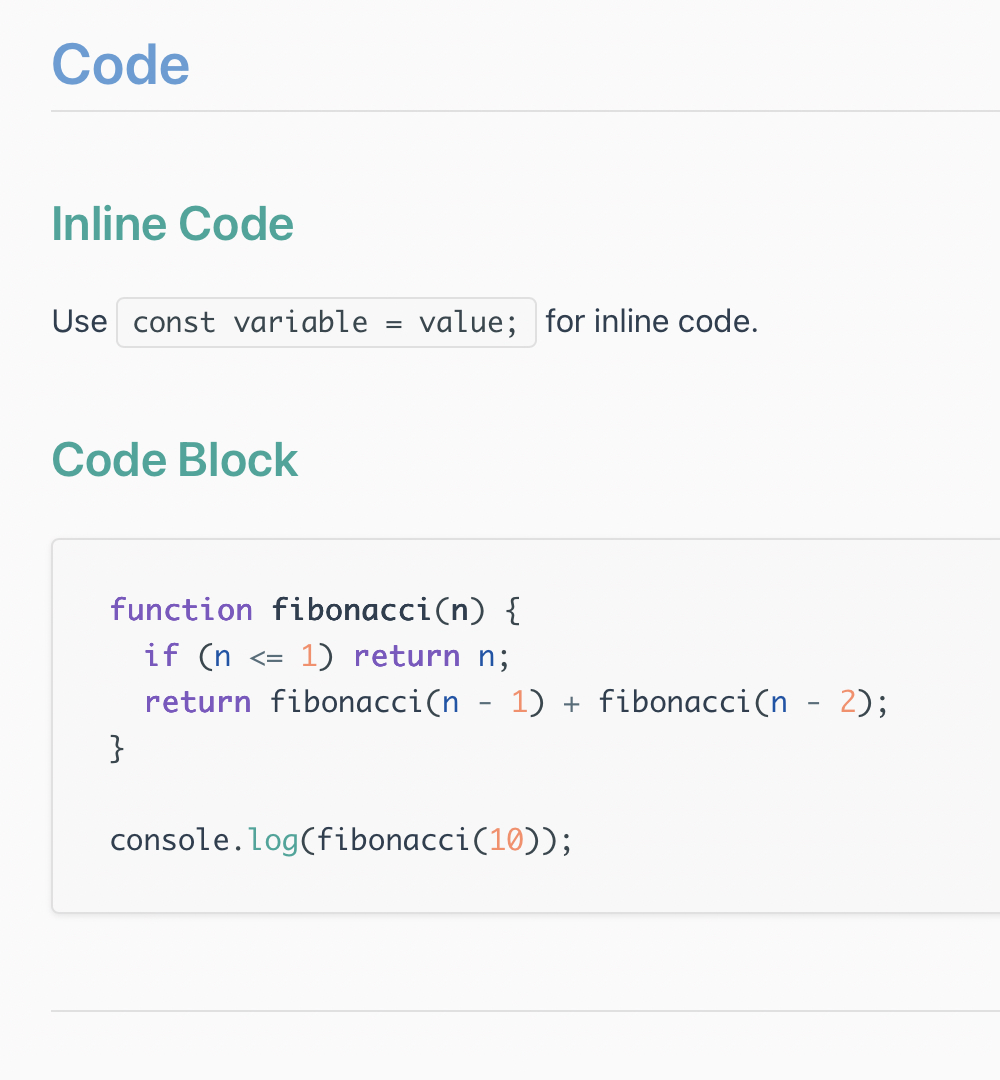Click the "return" keyword starting the third code line

197,702
